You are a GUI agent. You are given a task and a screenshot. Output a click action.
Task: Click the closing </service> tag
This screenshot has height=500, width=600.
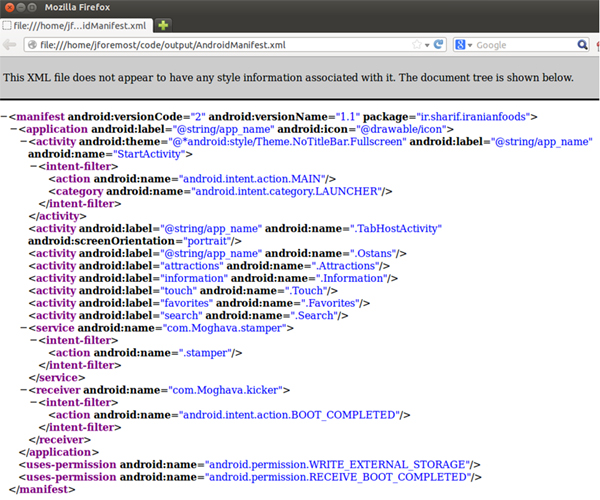(x=57, y=378)
